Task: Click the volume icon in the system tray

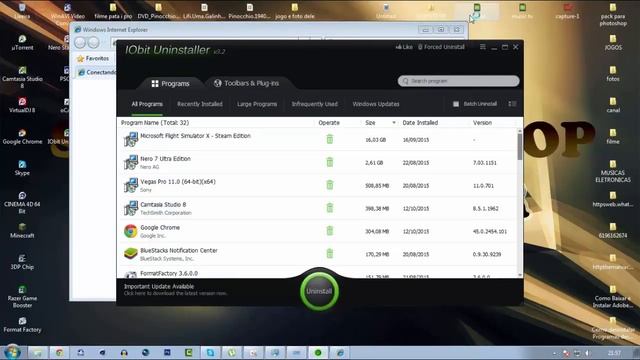Action: tap(588, 353)
